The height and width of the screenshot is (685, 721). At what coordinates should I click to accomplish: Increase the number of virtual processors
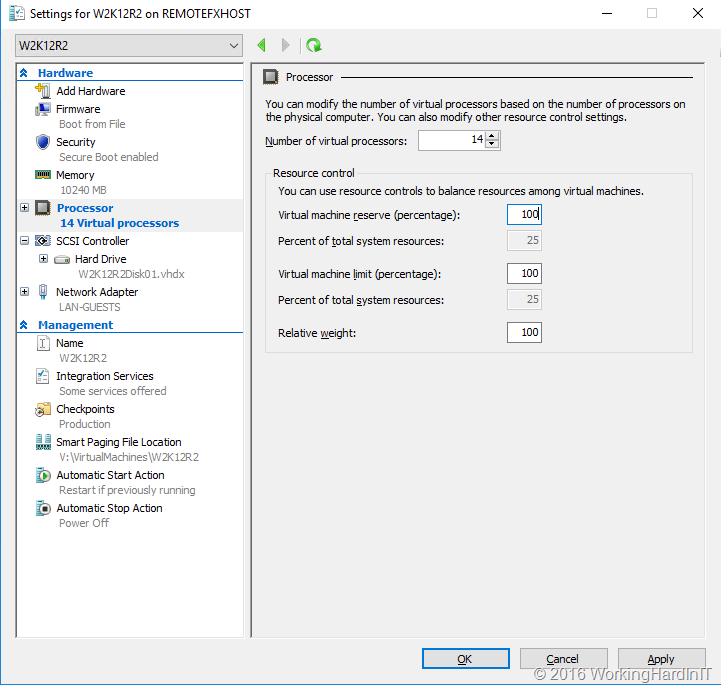(x=492, y=136)
